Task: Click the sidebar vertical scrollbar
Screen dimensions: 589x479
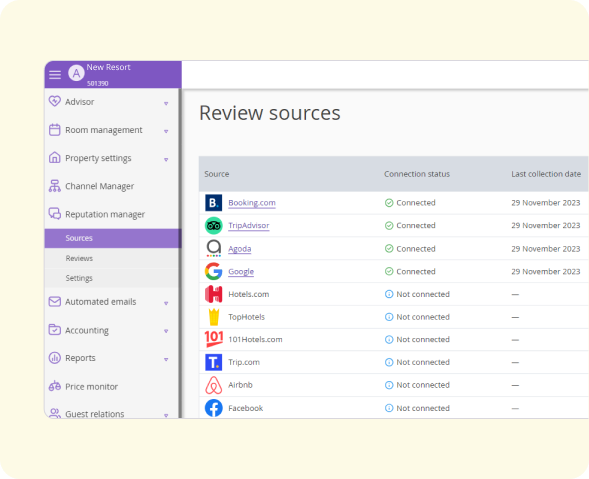Action: [180, 253]
